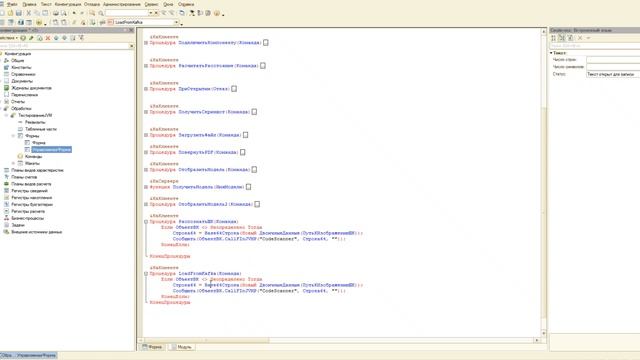The width and height of the screenshot is (640, 360).
Task: Select the Константы tree node
Action: coord(21,67)
